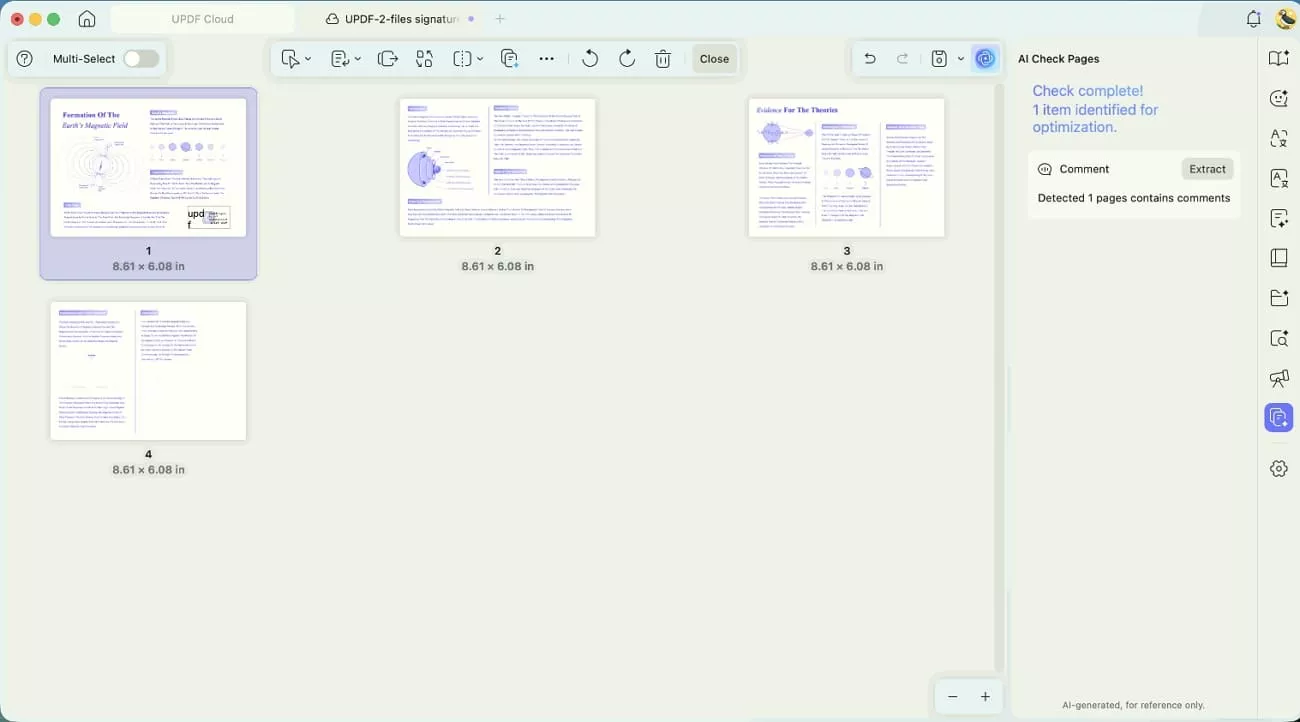Open the page search icon in the sidebar
This screenshot has width=1300, height=722.
pos(1279,338)
